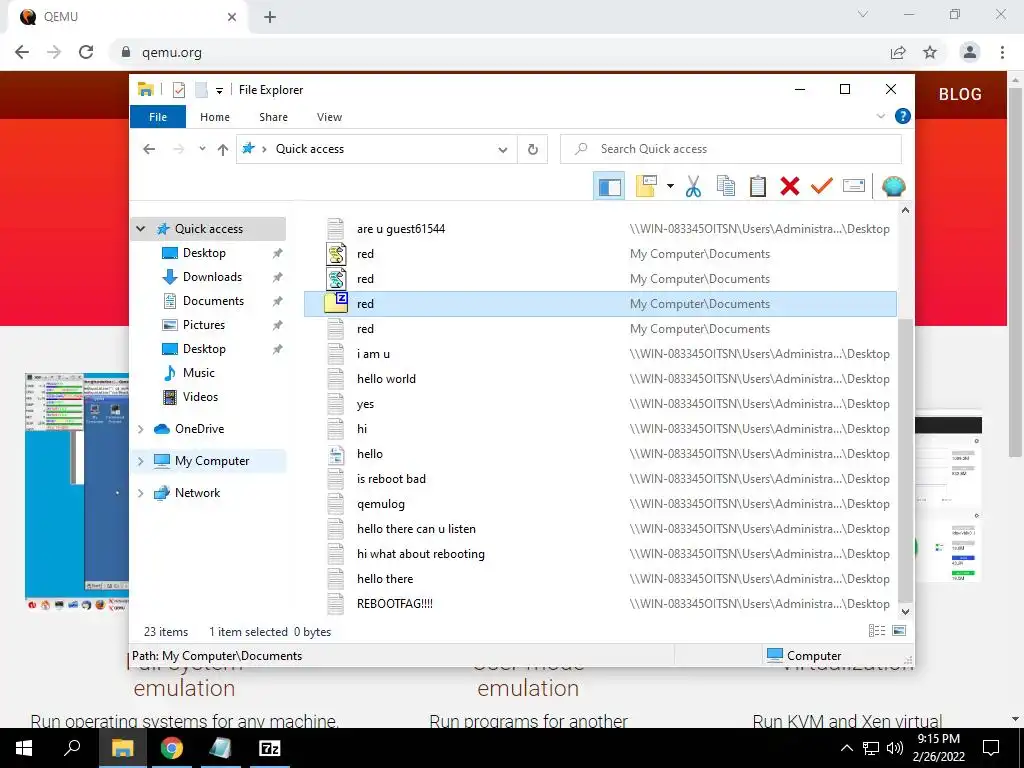Click the red X Delete icon
1024x768 pixels.
(x=790, y=187)
